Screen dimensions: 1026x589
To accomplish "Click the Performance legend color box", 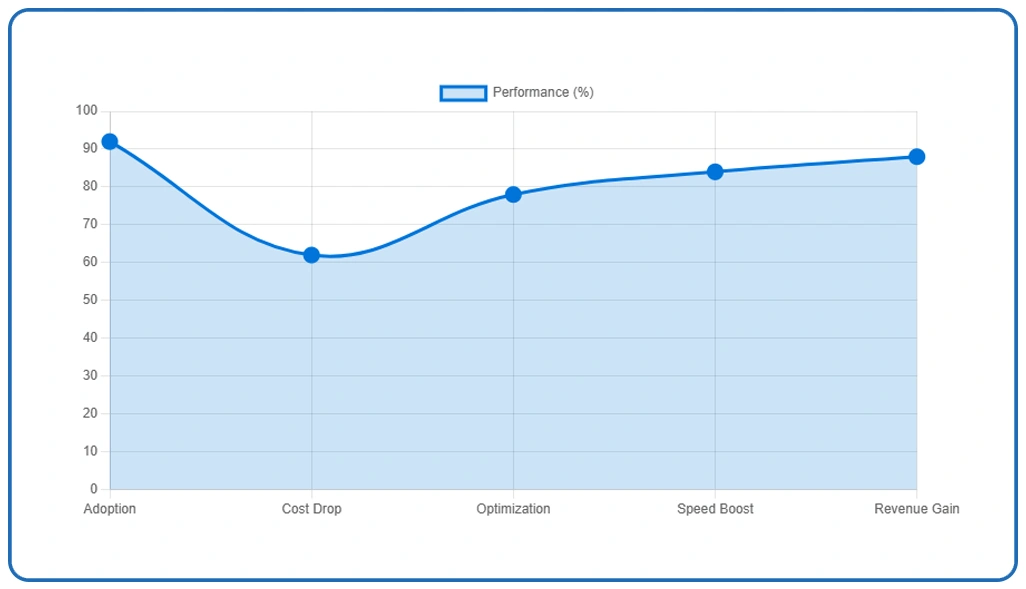I will (463, 93).
